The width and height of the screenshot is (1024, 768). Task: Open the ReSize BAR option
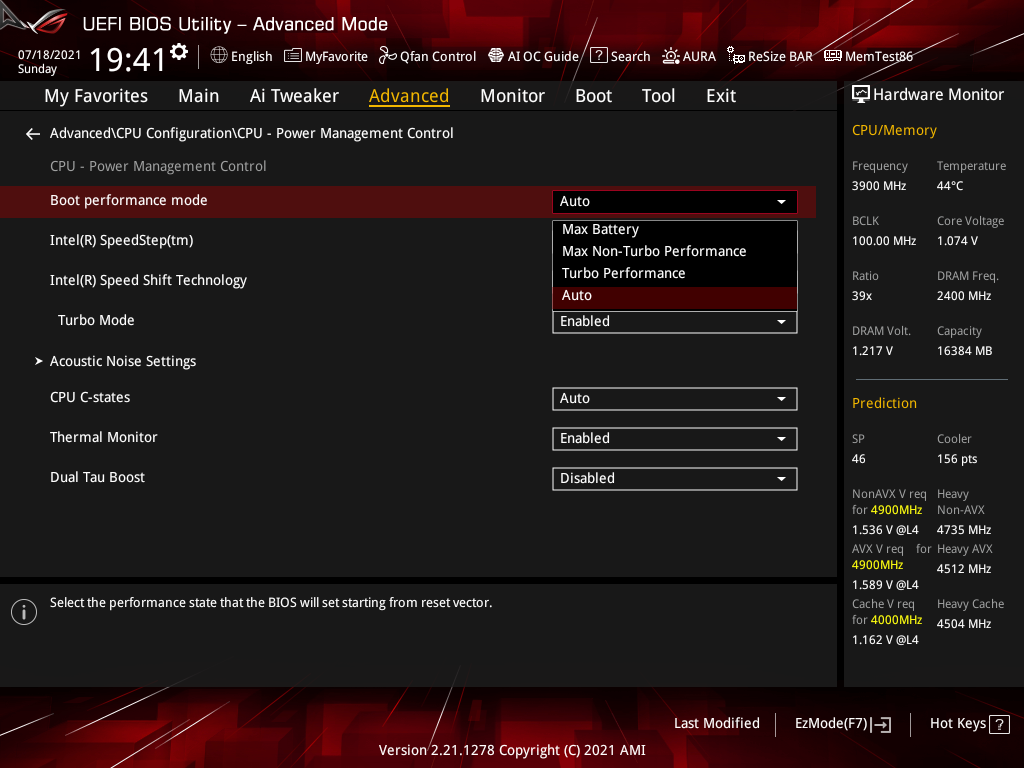[769, 56]
